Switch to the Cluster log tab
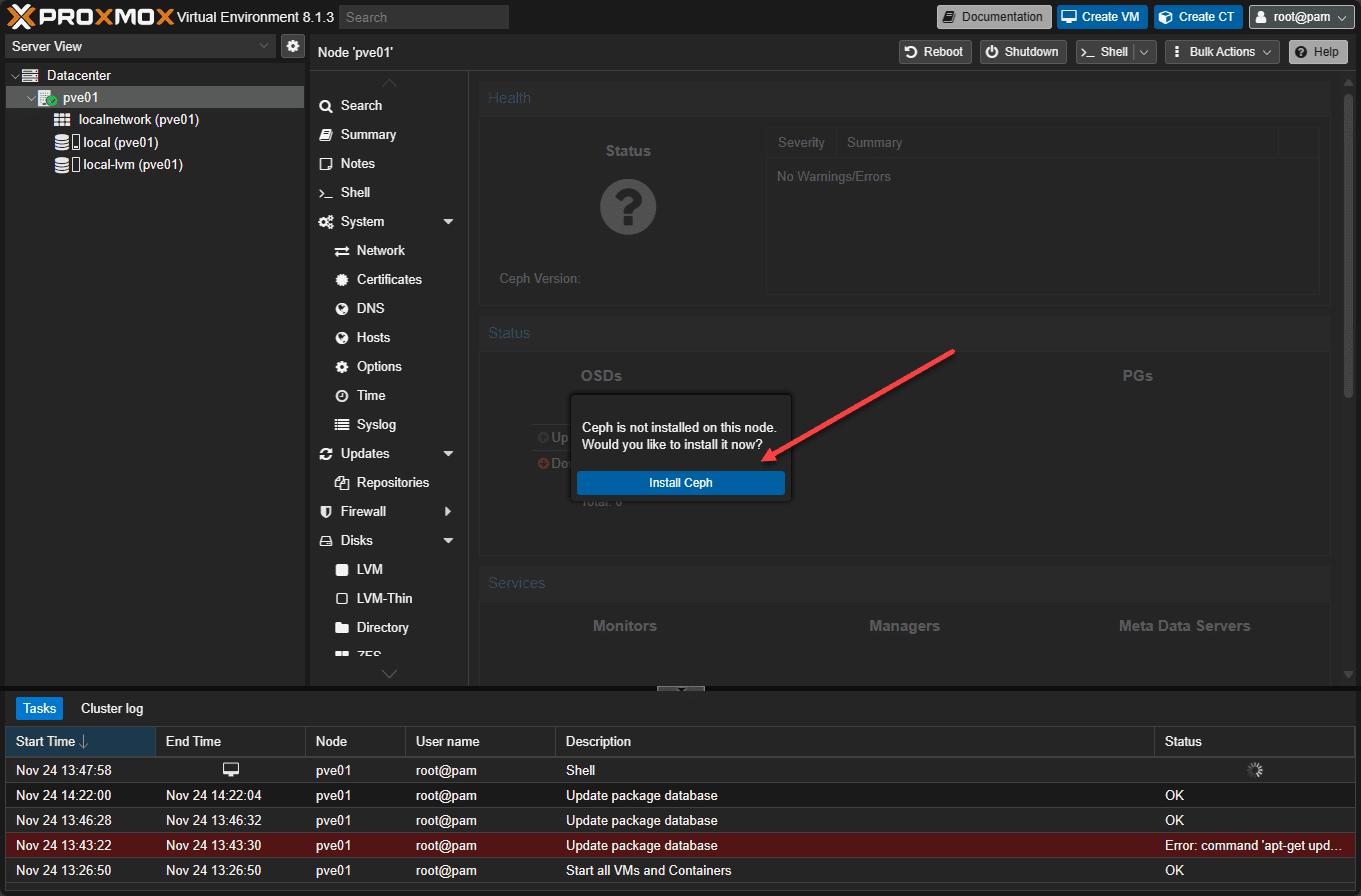1361x896 pixels. pyautogui.click(x=112, y=708)
